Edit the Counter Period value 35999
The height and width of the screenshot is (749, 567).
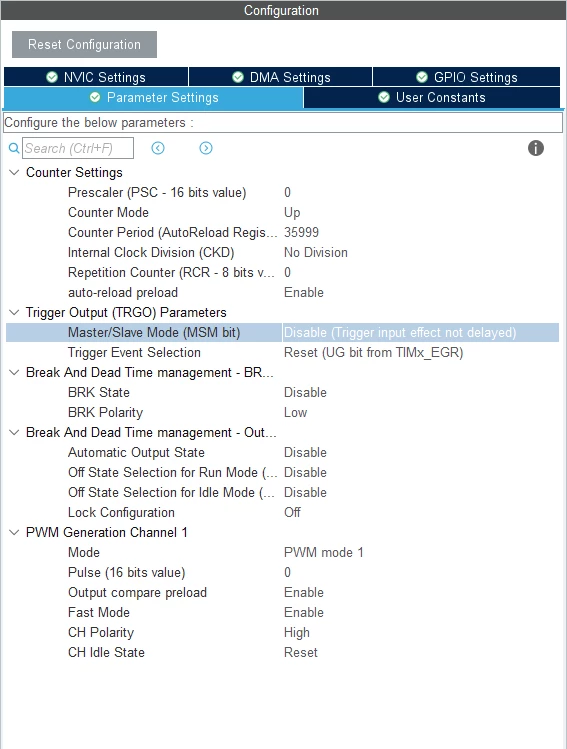click(x=301, y=233)
